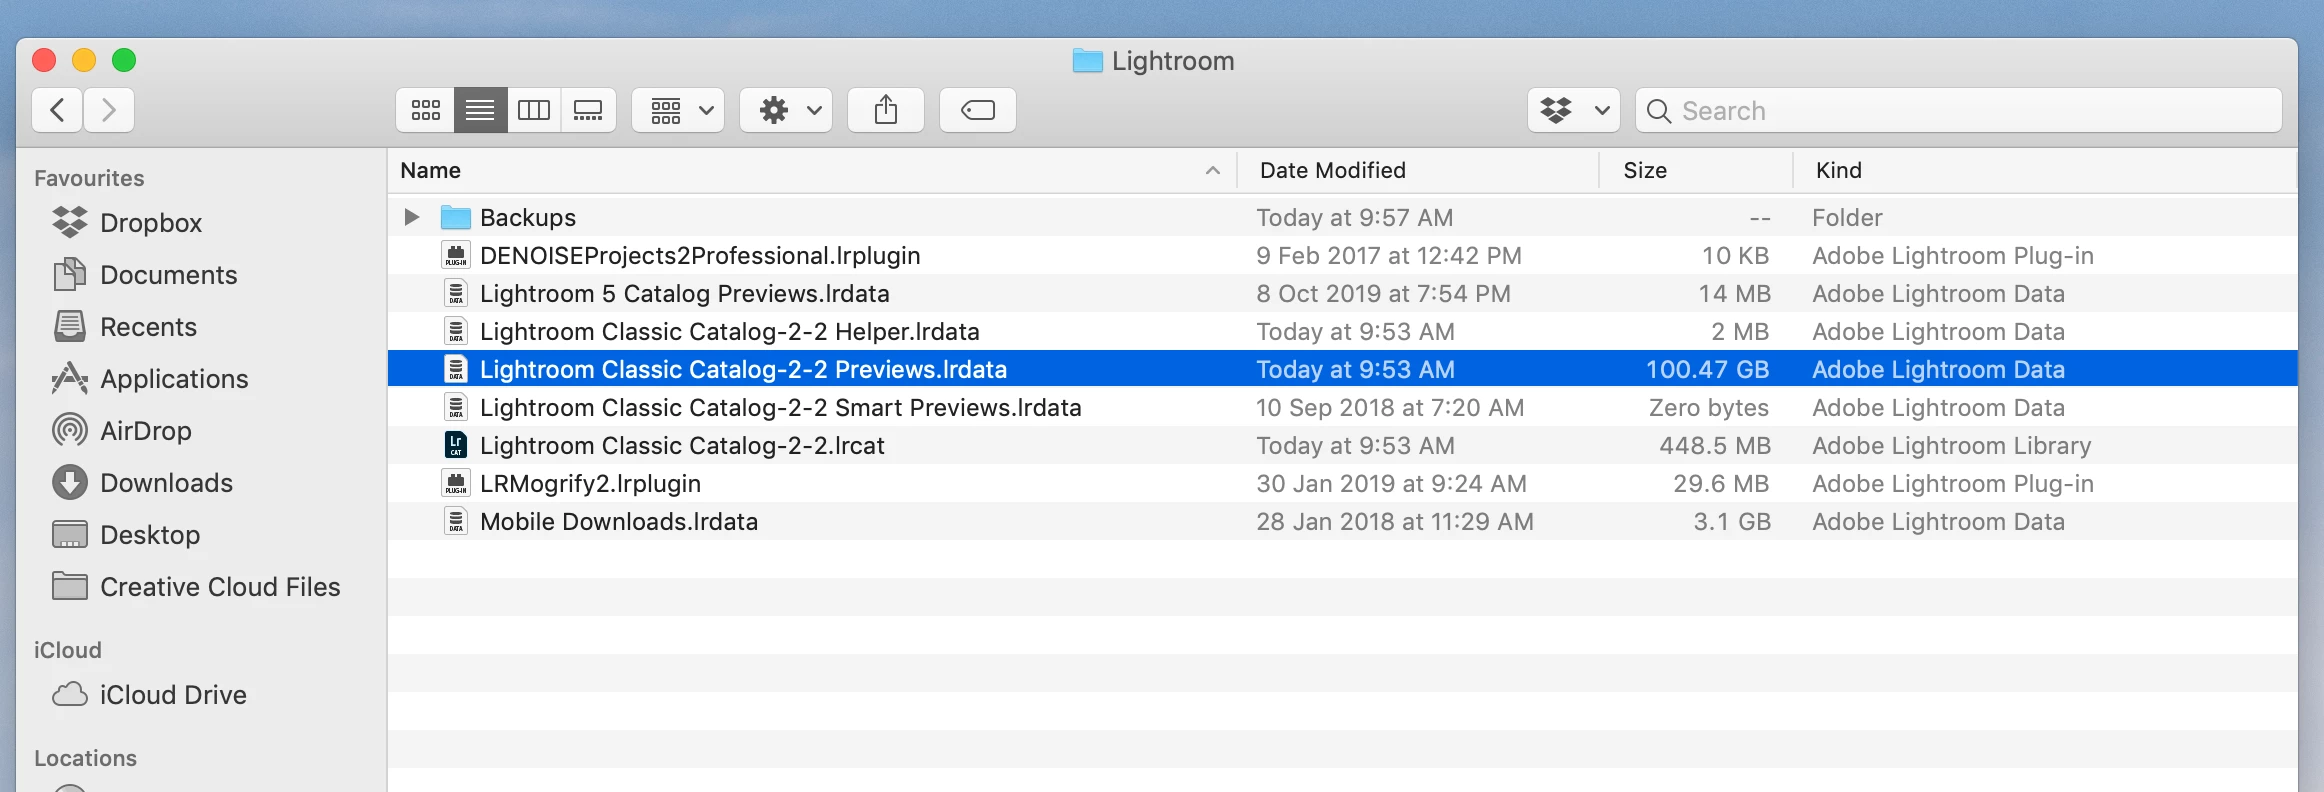Click the Share toolbar button
The width and height of the screenshot is (2324, 792).
886,110
